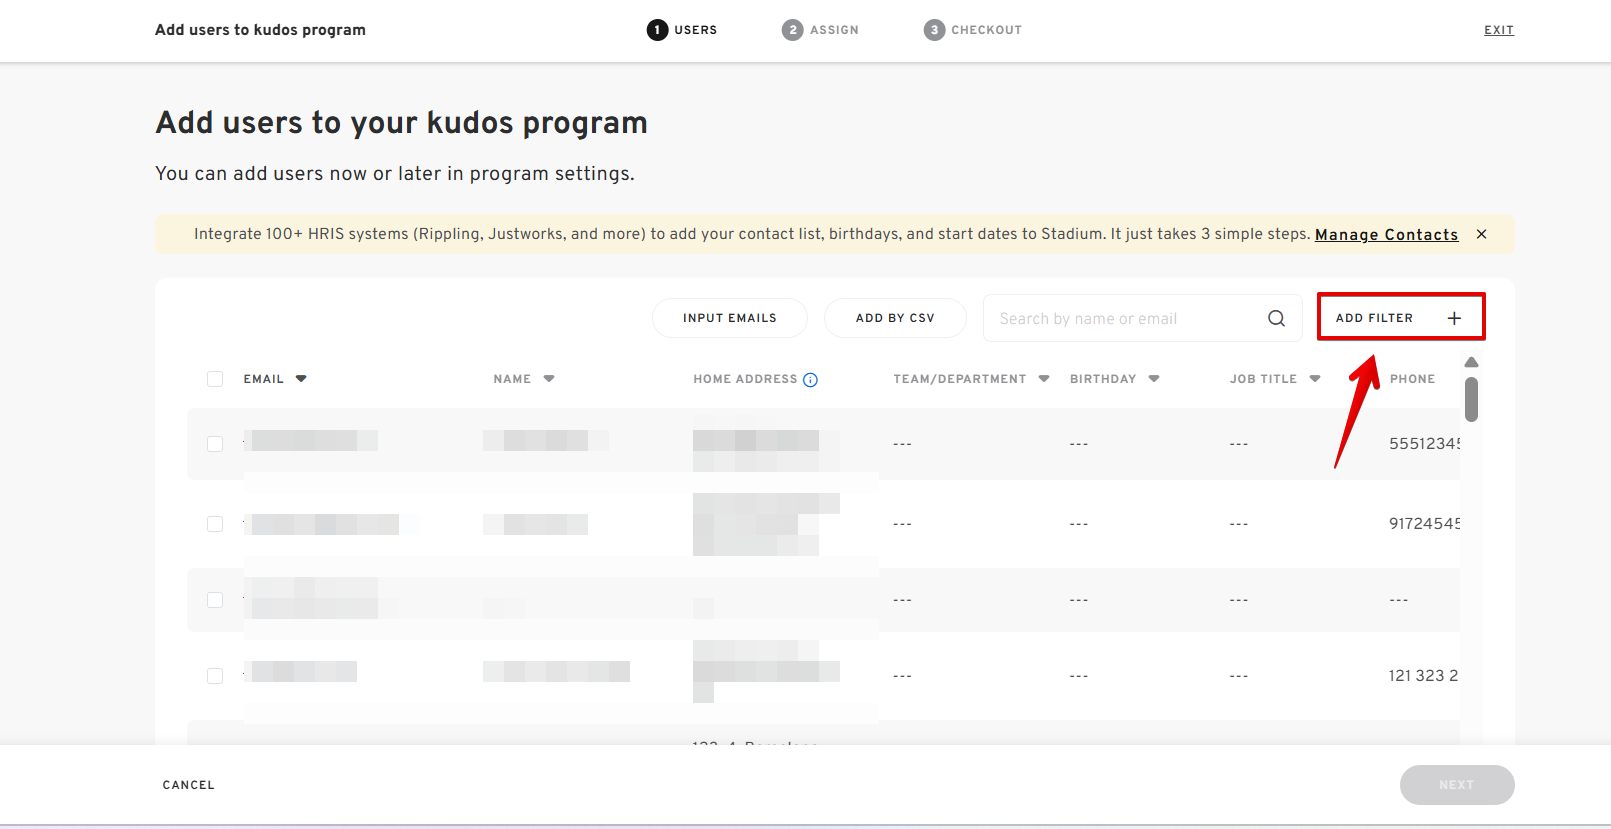Click the step 2 Assign number icon

click(x=792, y=30)
